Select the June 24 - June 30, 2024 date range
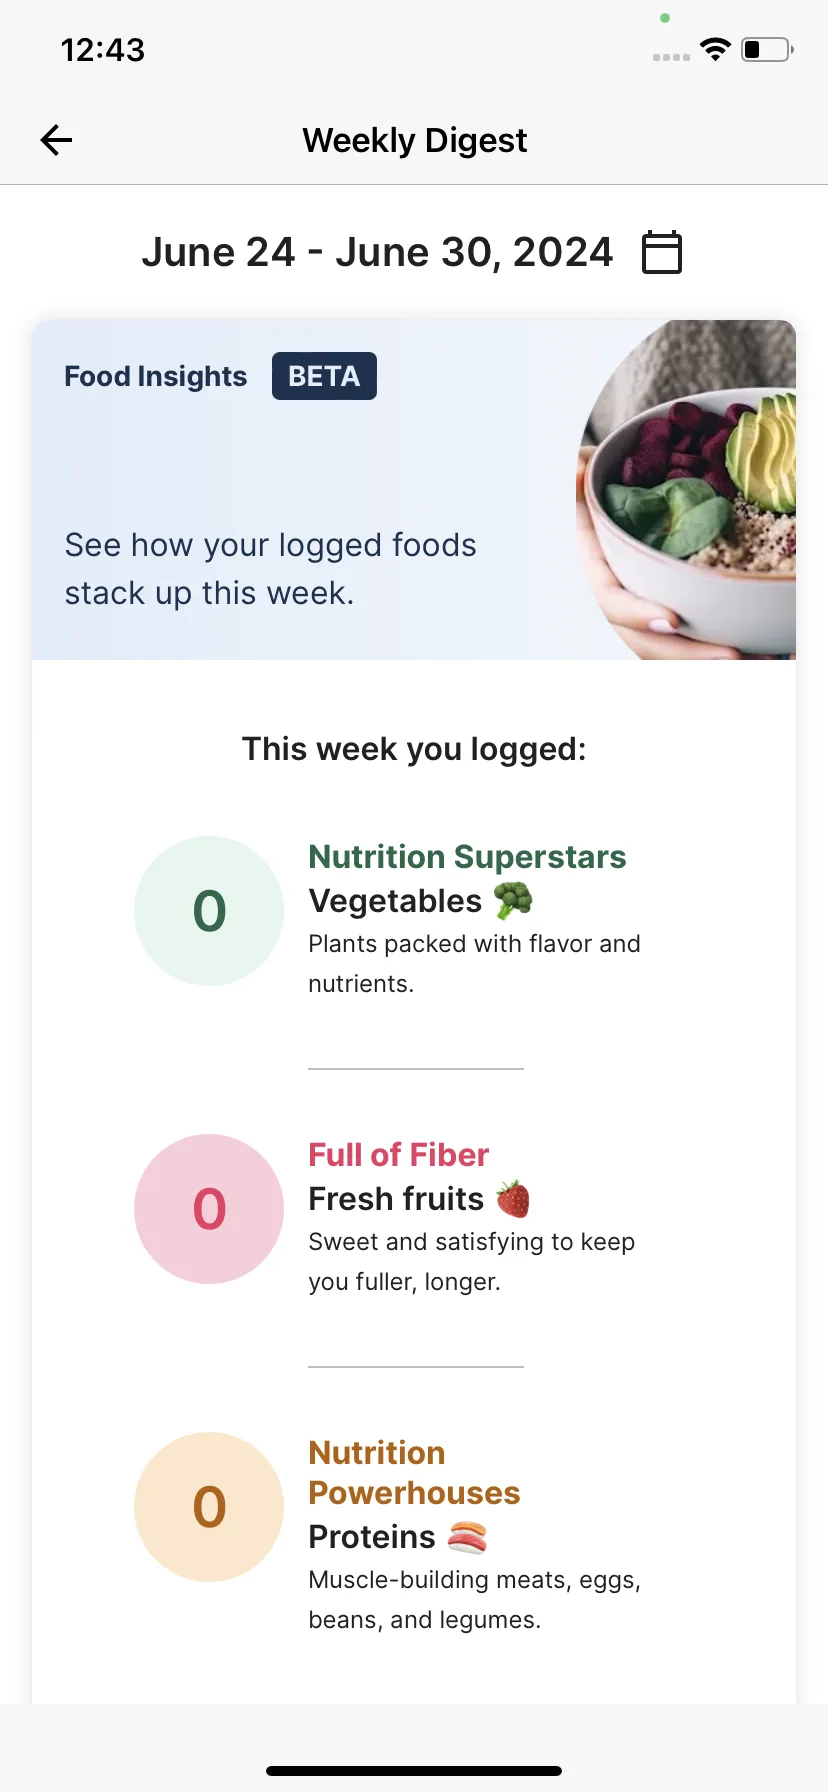Image resolution: width=828 pixels, height=1792 pixels. pyautogui.click(x=377, y=252)
